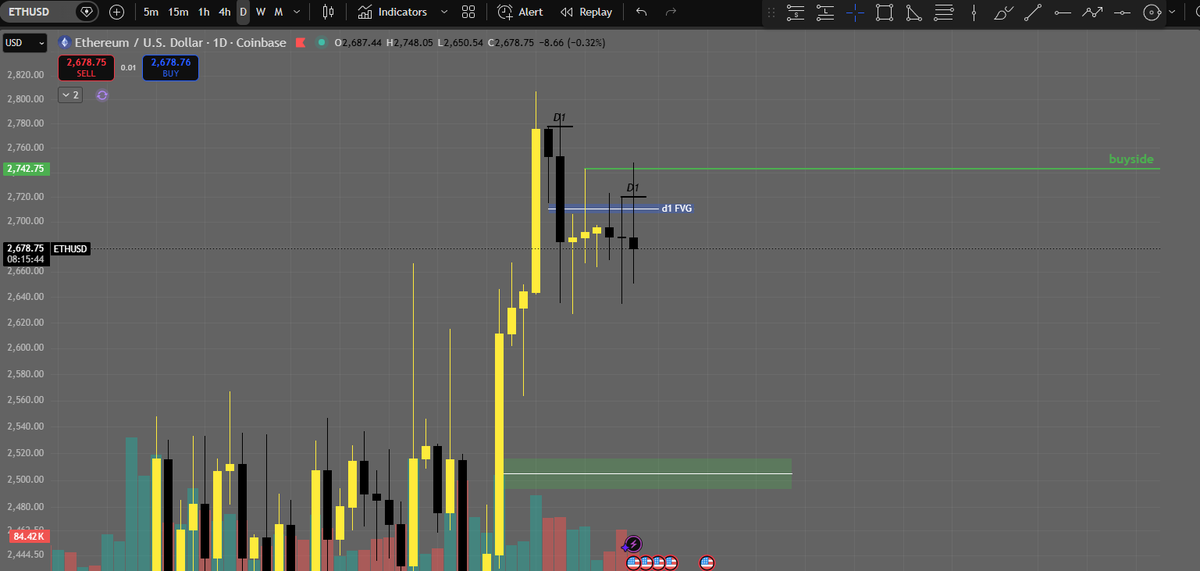
Task: Select the Fib retracement lines tool
Action: [944, 13]
